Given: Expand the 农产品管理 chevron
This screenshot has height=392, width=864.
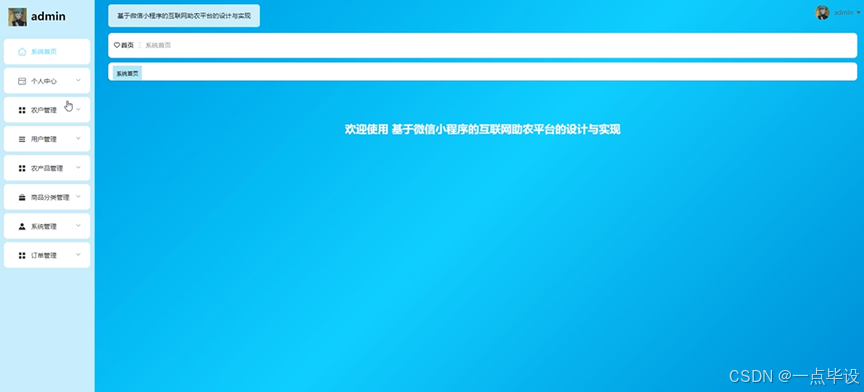Looking at the screenshot, I should point(78,168).
